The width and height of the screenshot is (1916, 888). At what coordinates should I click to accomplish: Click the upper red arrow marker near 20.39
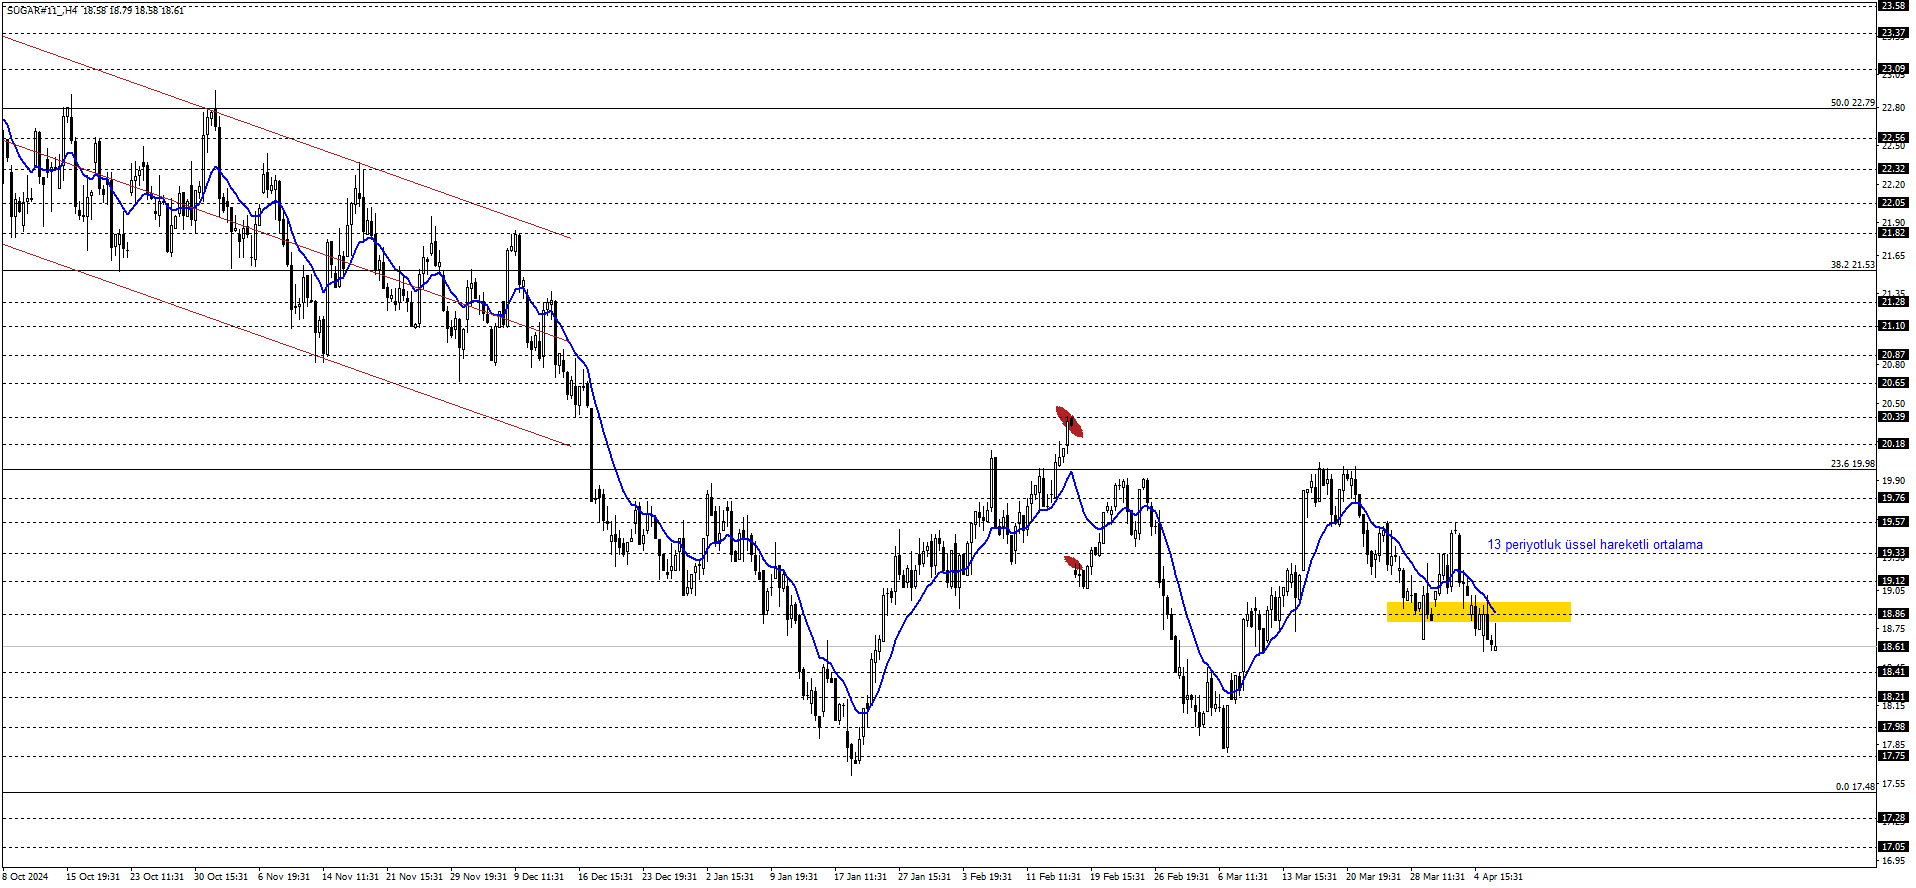pyautogui.click(x=1069, y=422)
